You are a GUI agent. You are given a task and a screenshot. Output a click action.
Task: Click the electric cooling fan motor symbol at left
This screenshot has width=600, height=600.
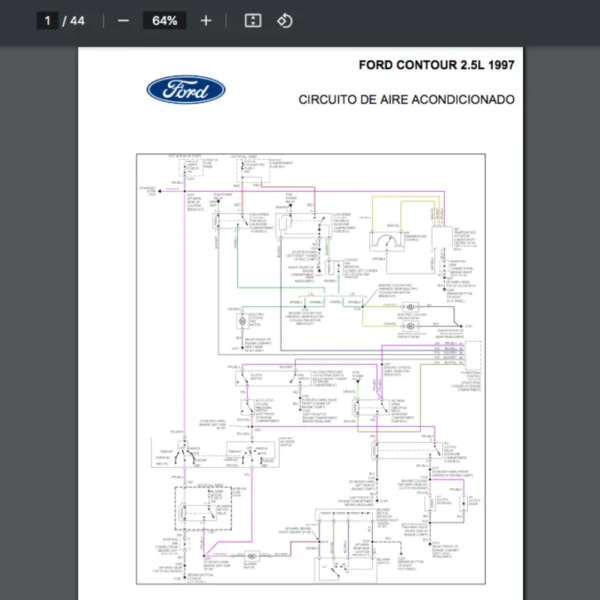click(241, 319)
